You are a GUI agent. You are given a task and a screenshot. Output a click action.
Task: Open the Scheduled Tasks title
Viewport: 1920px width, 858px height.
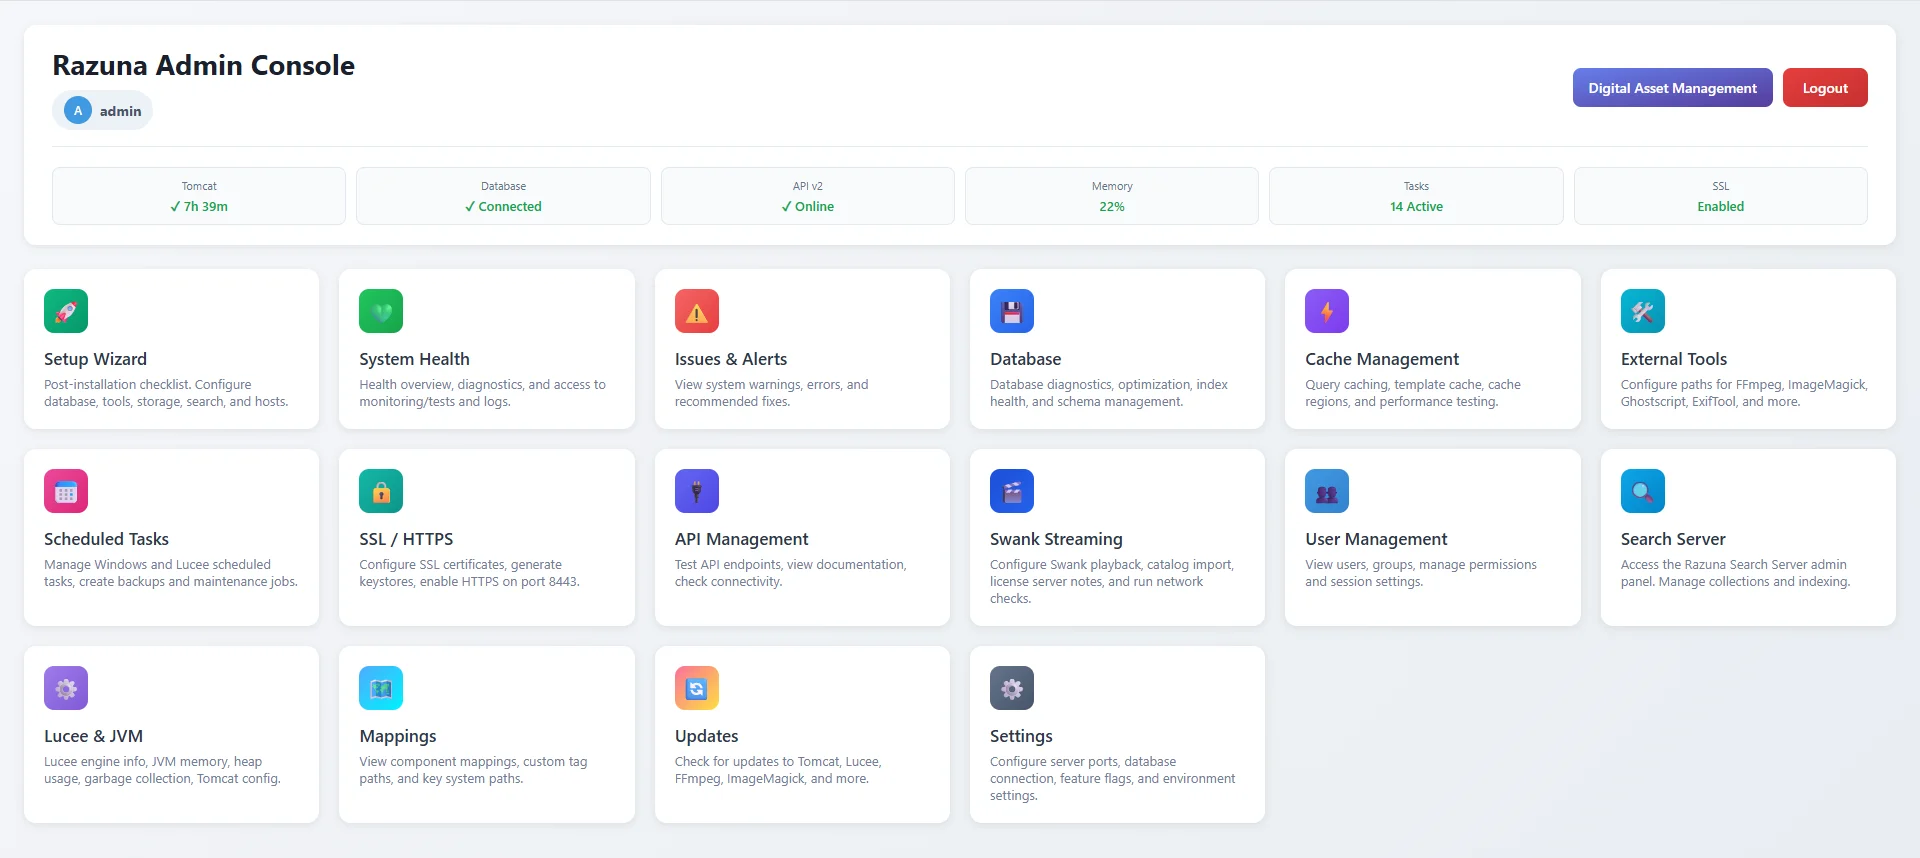pyautogui.click(x=106, y=539)
